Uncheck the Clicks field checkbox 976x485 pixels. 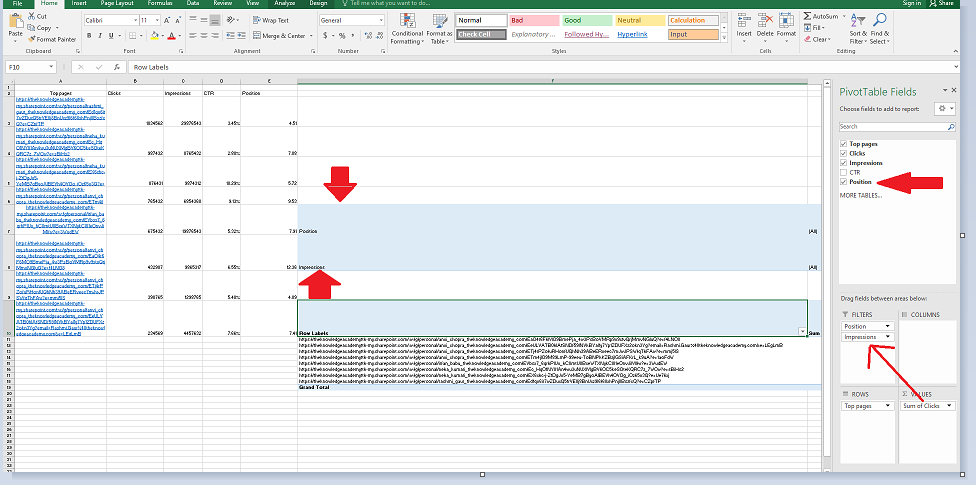click(x=843, y=153)
